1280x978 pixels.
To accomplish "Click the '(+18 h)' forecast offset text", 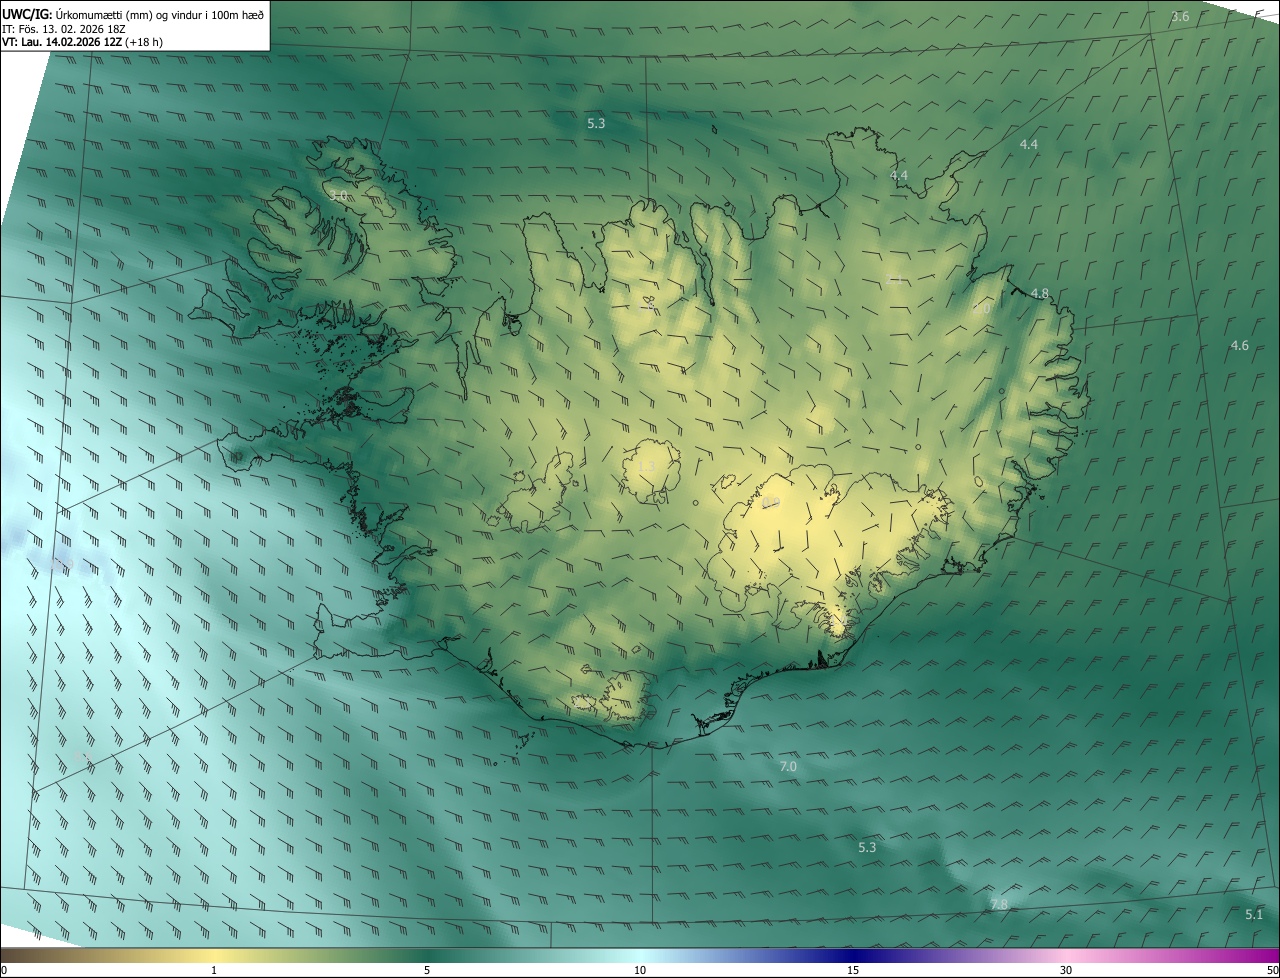I will coord(144,43).
